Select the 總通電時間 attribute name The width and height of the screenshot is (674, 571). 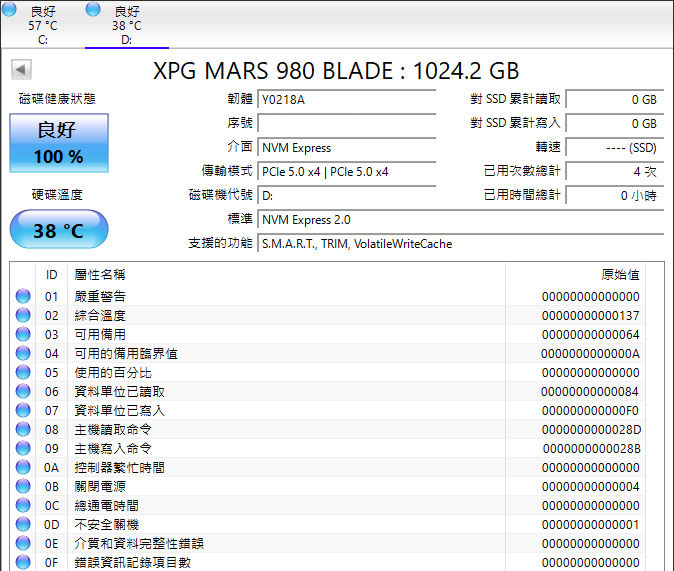click(x=106, y=505)
